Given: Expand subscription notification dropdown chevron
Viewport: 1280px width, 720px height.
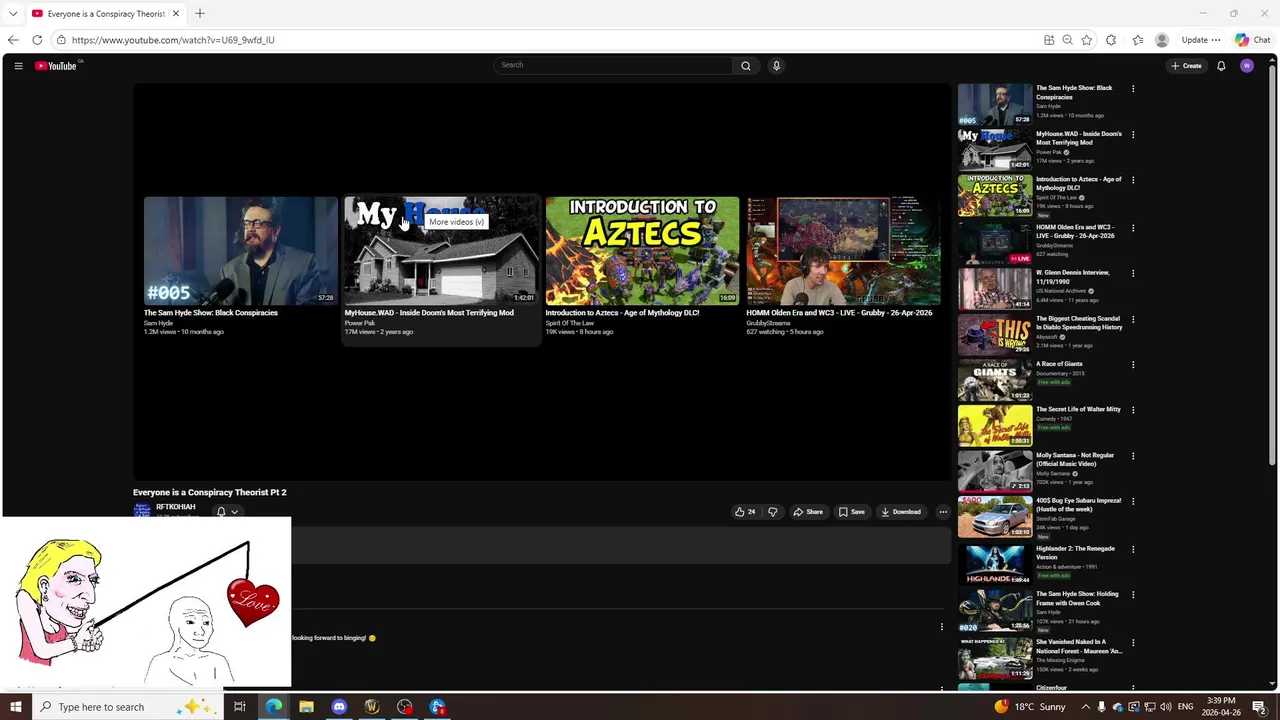Looking at the screenshot, I should click(x=234, y=511).
